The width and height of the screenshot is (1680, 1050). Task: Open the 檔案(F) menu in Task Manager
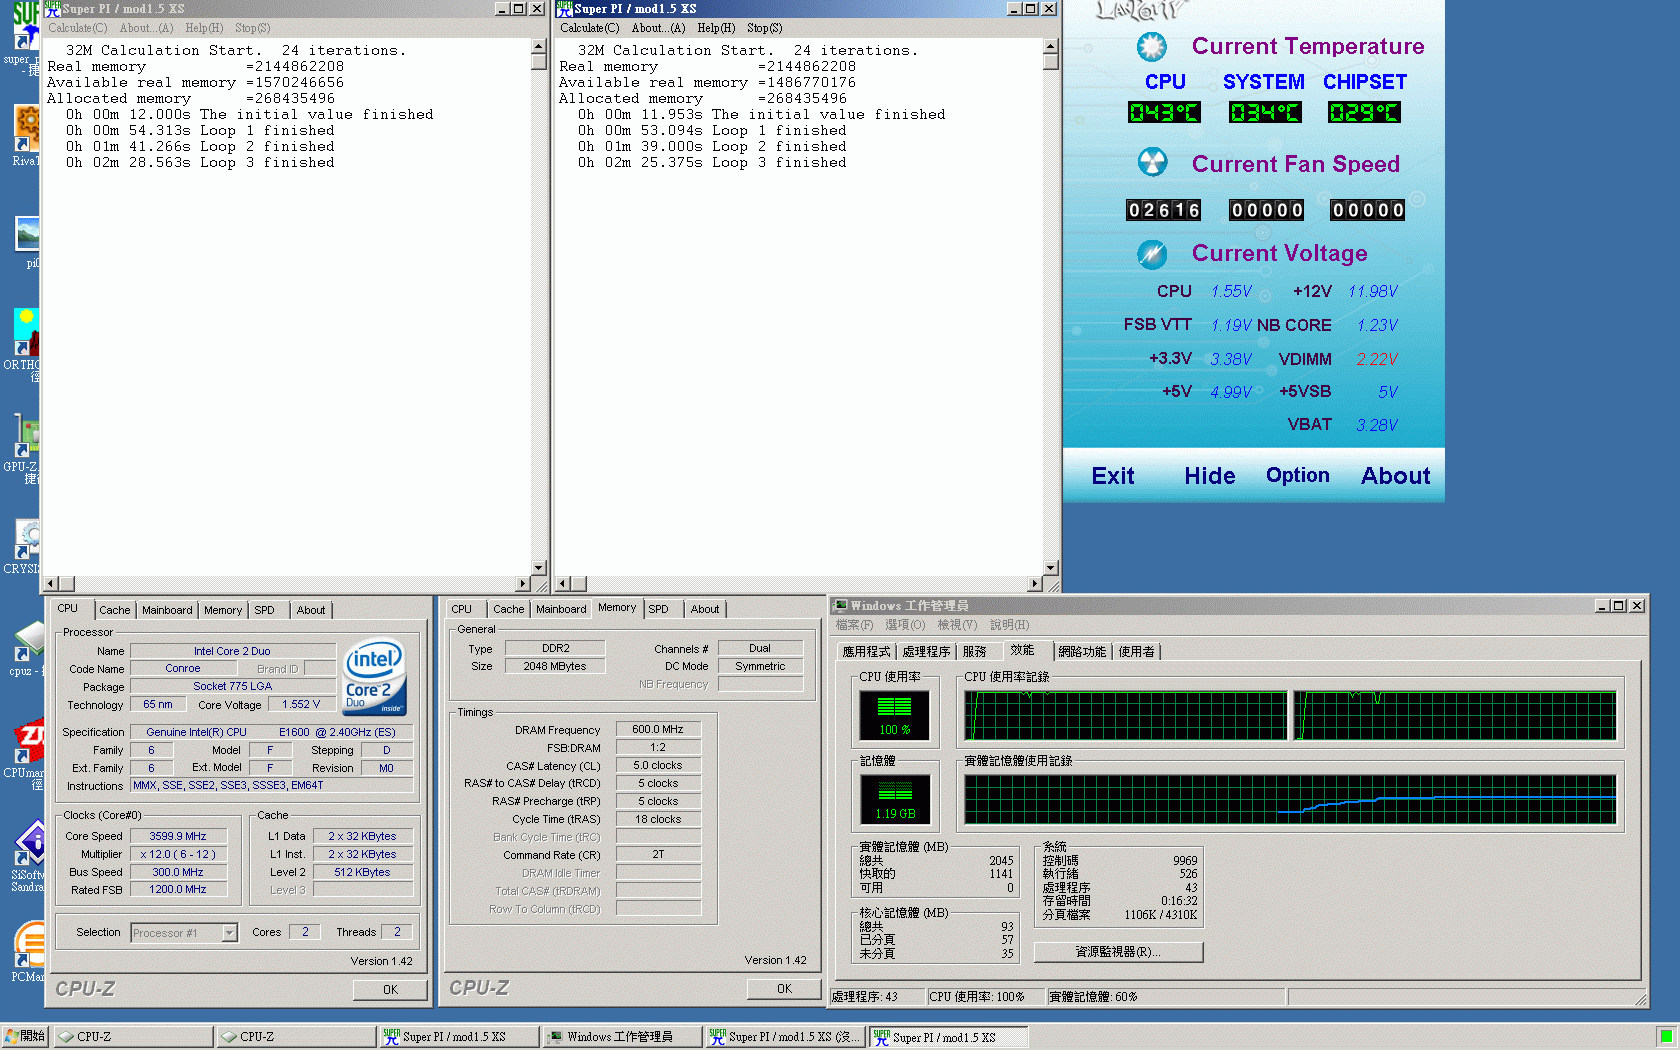854,625
